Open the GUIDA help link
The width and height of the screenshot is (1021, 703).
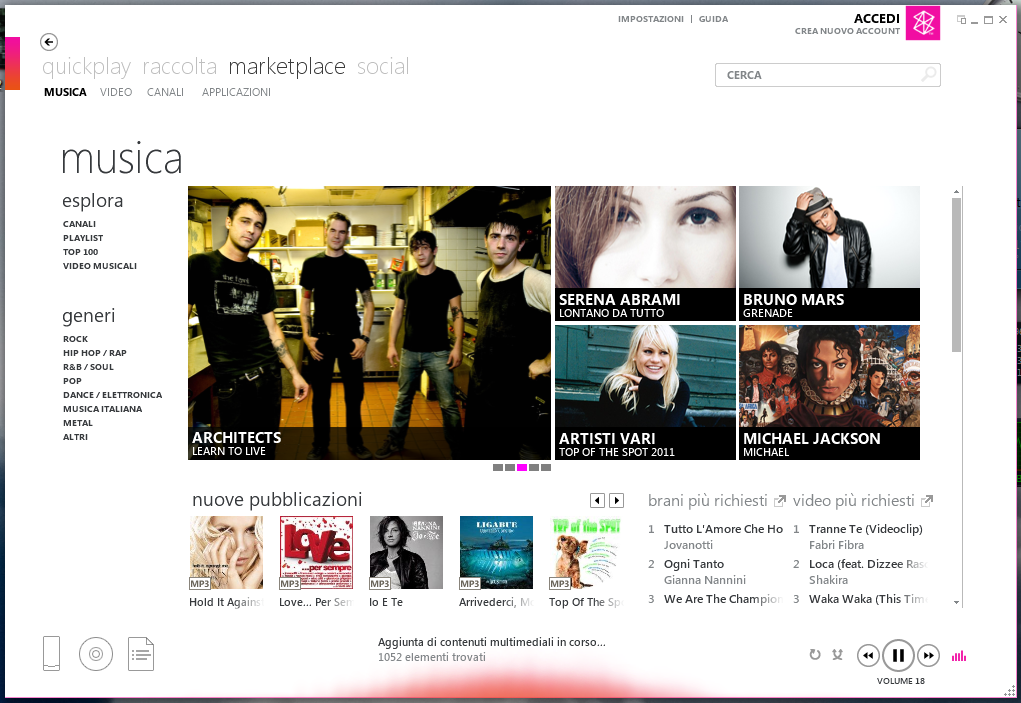714,19
